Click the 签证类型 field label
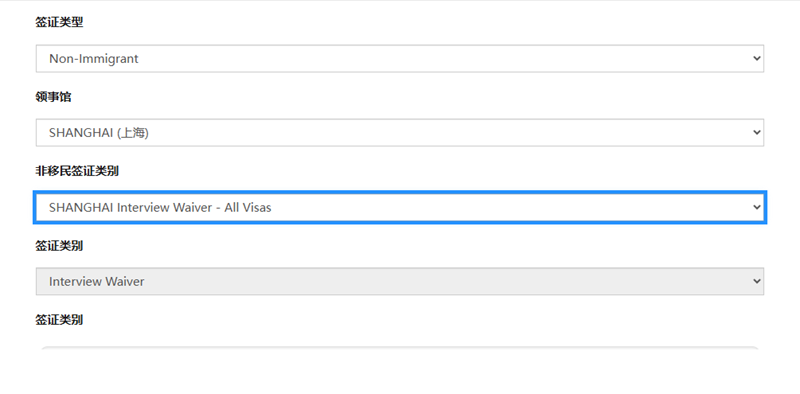The width and height of the screenshot is (800, 394). [x=59, y=22]
